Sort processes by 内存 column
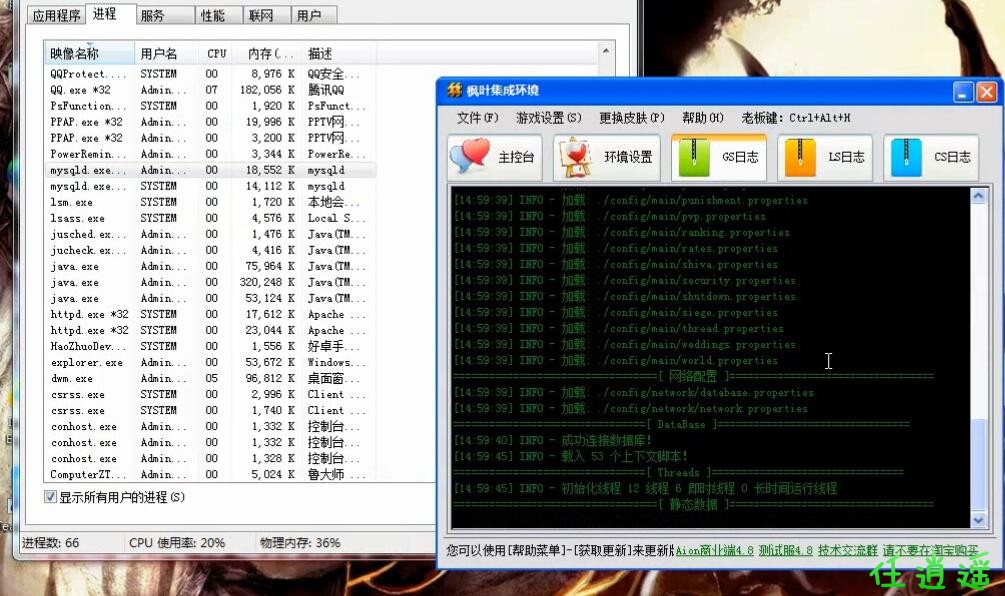The width and height of the screenshot is (1005, 596). pyautogui.click(x=269, y=53)
